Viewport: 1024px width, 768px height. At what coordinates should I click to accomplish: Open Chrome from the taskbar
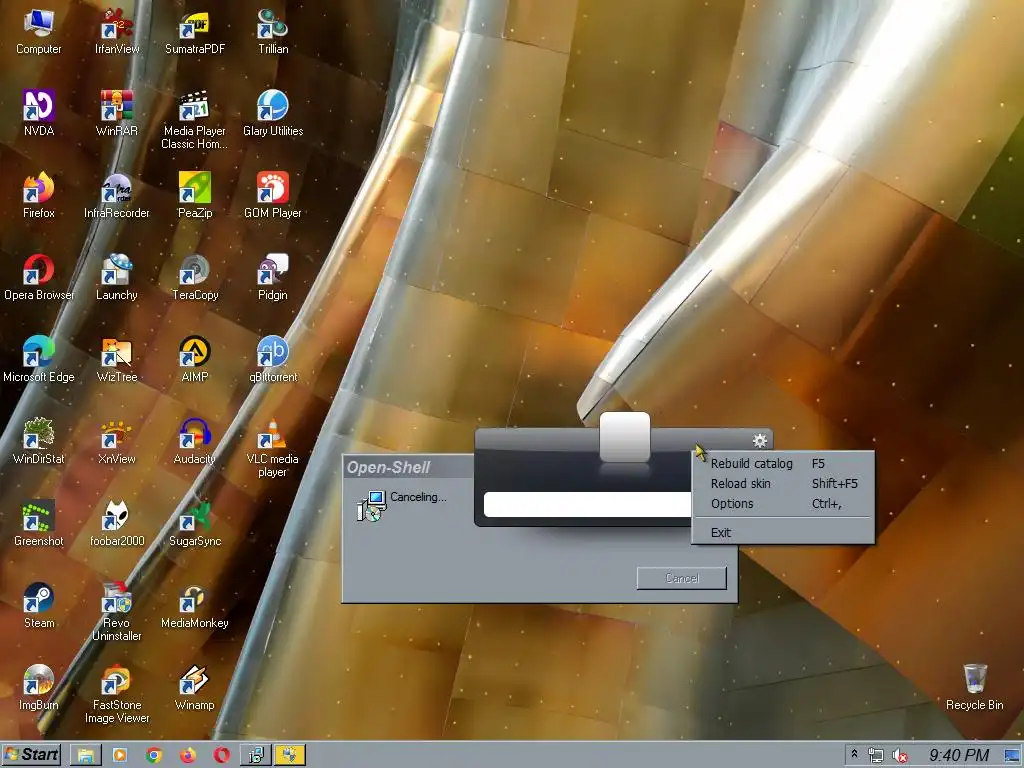click(x=154, y=756)
